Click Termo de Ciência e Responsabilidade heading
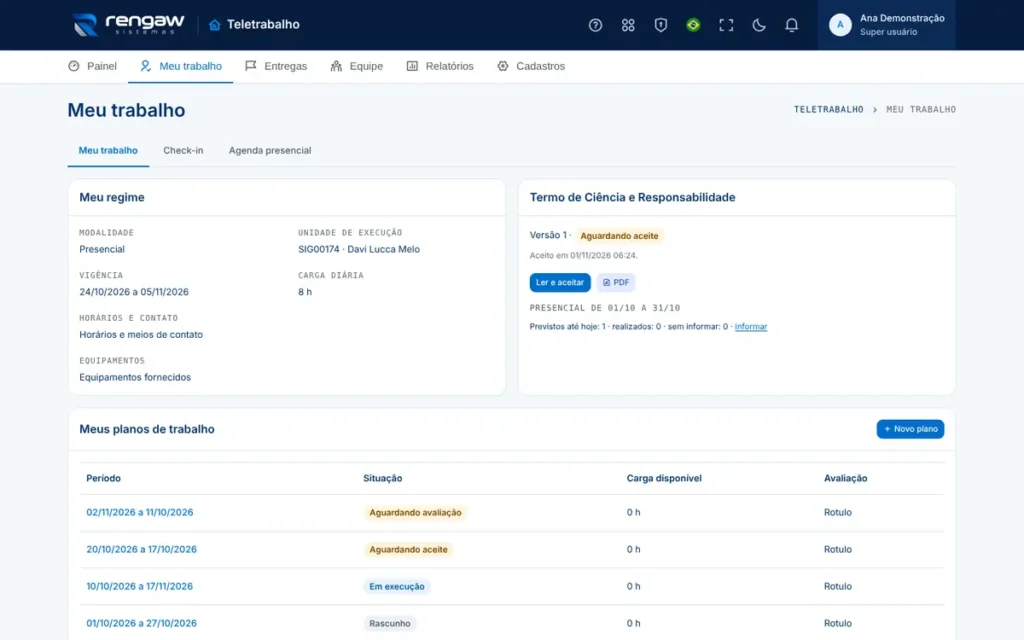Screen dimensions: 1024x640 point(632,197)
